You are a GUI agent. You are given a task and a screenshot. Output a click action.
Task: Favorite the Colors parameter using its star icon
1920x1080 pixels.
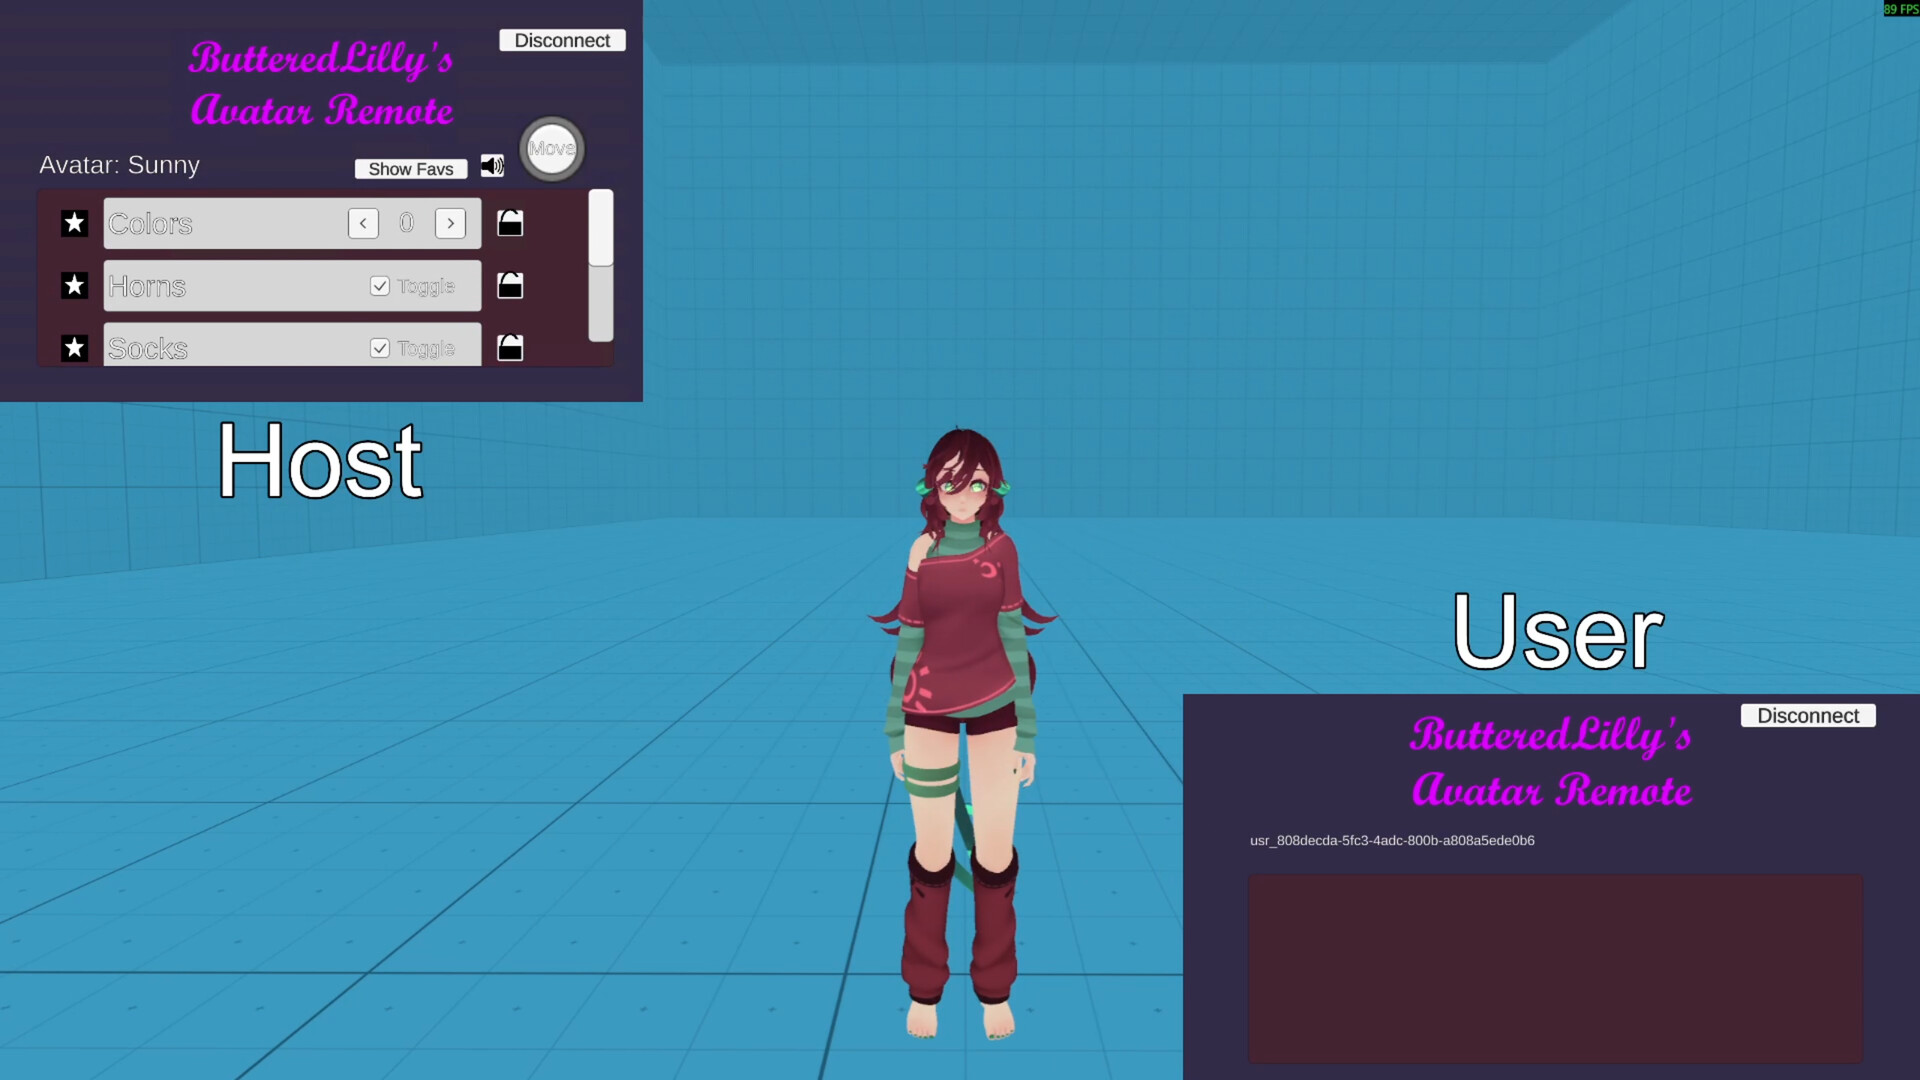74,223
